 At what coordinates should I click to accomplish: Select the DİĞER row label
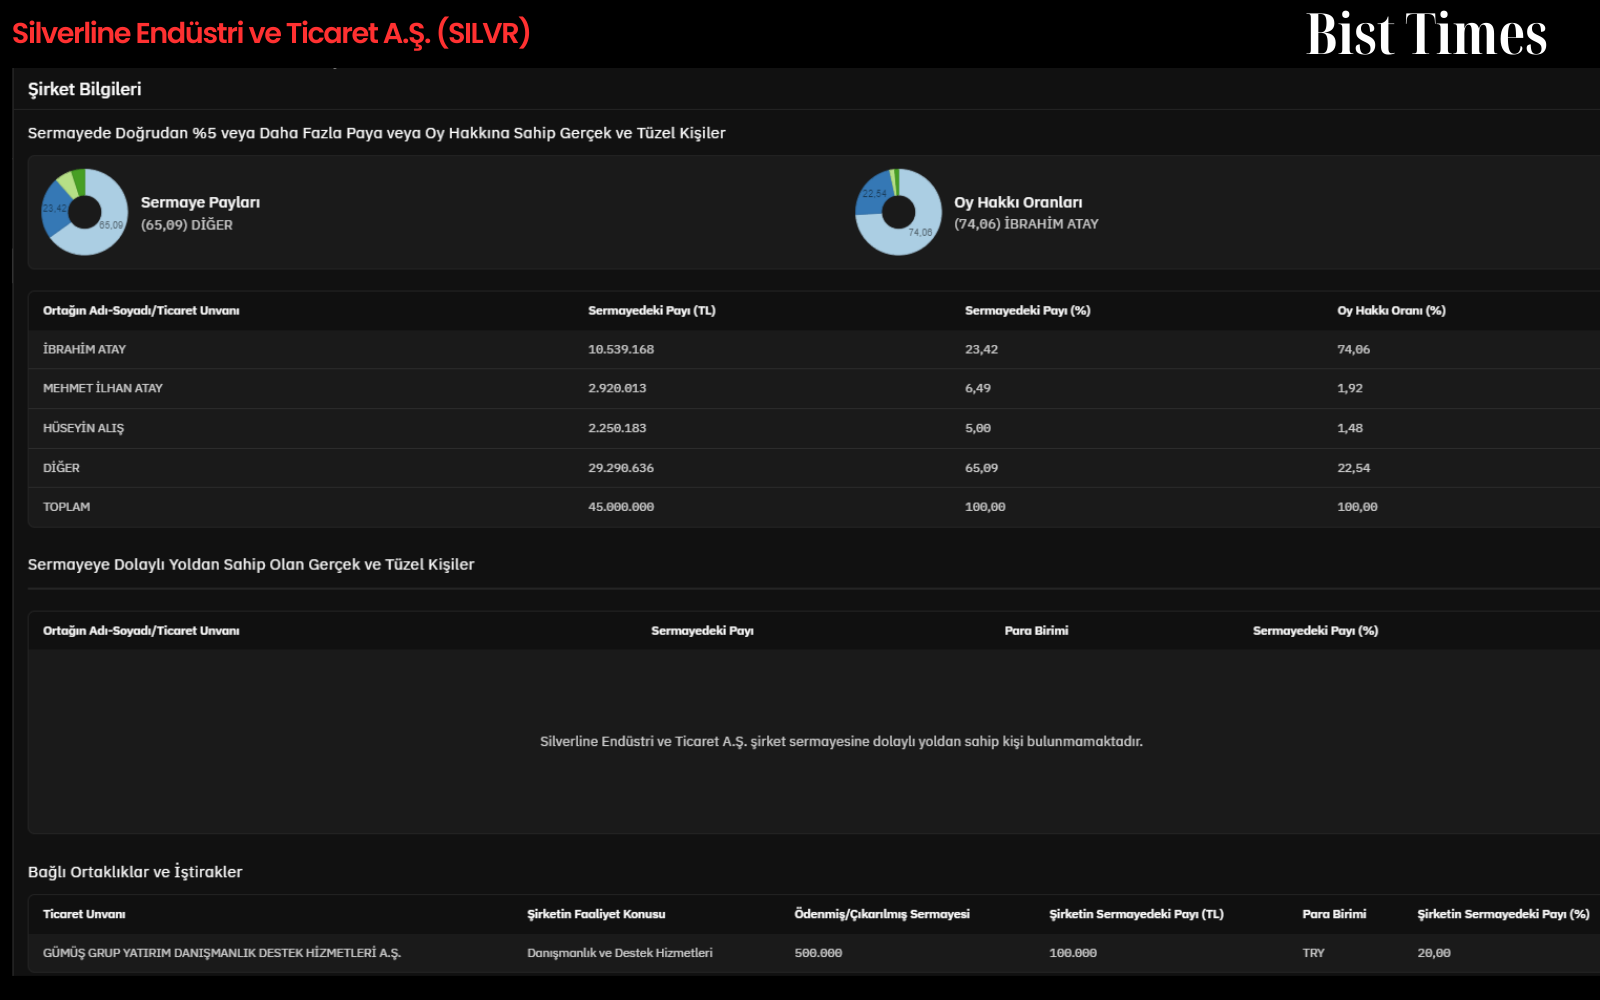point(61,468)
